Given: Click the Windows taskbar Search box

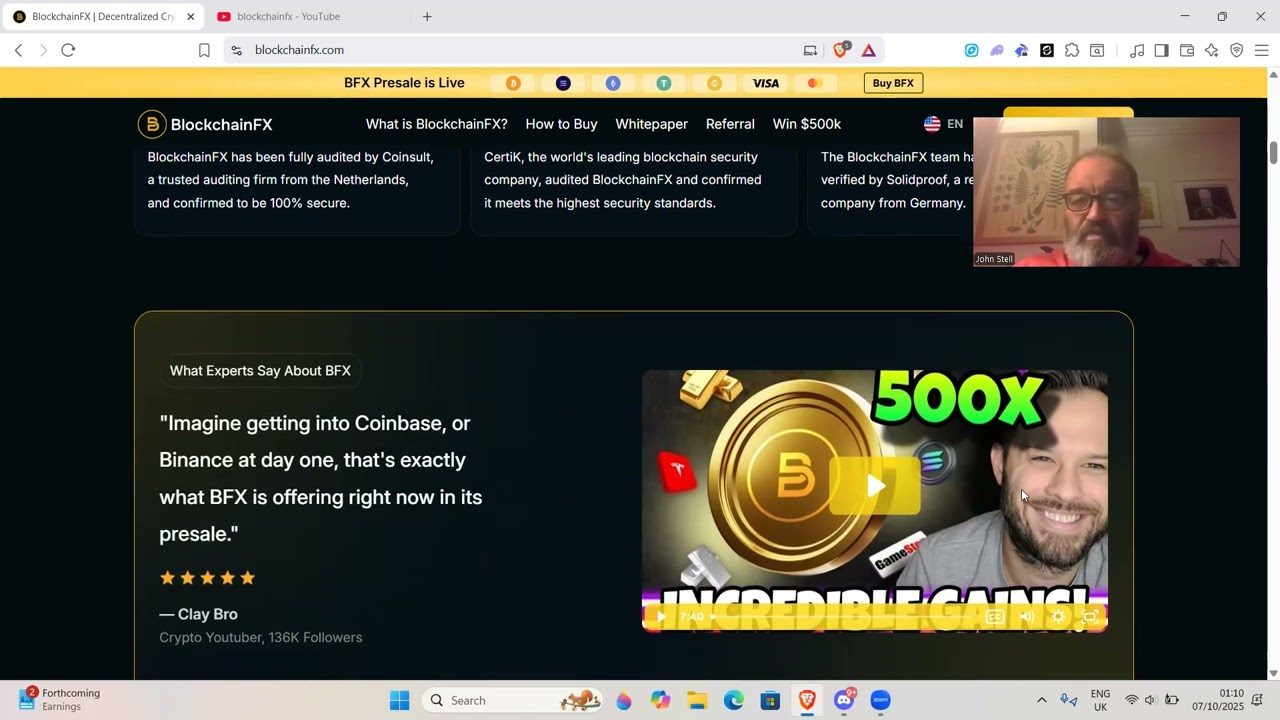Looking at the screenshot, I should point(513,700).
